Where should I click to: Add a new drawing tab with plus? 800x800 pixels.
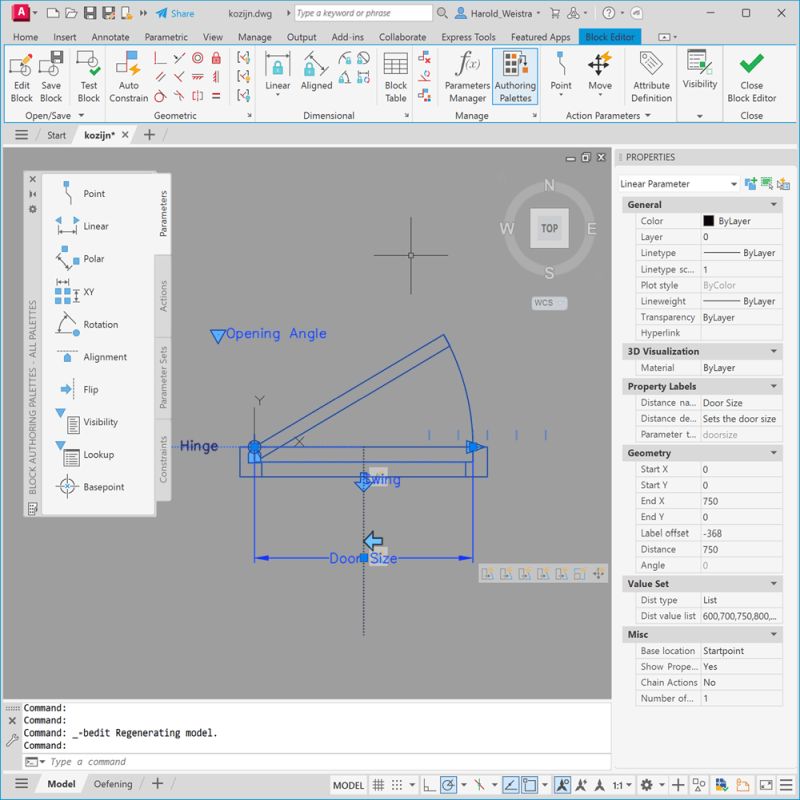tap(149, 135)
